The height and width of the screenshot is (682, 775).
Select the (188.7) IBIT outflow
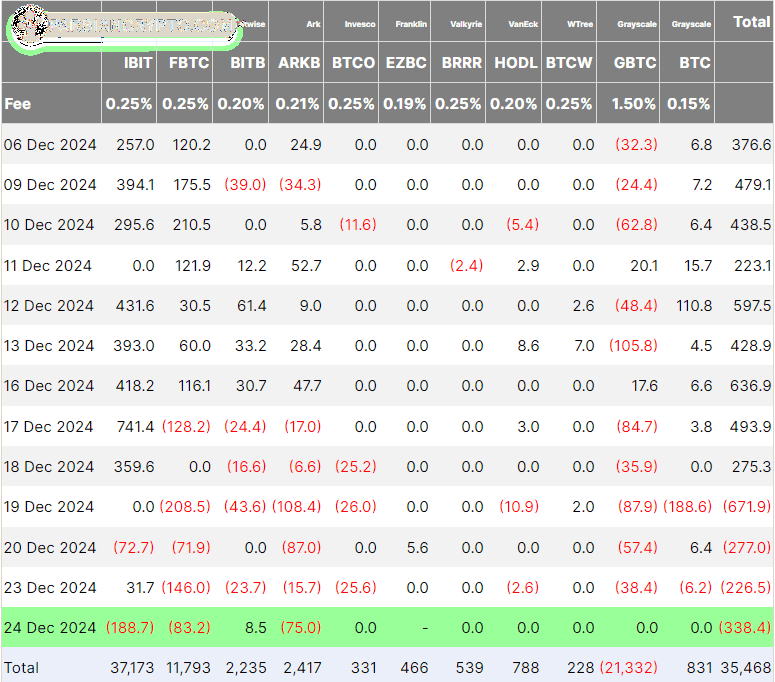130,628
